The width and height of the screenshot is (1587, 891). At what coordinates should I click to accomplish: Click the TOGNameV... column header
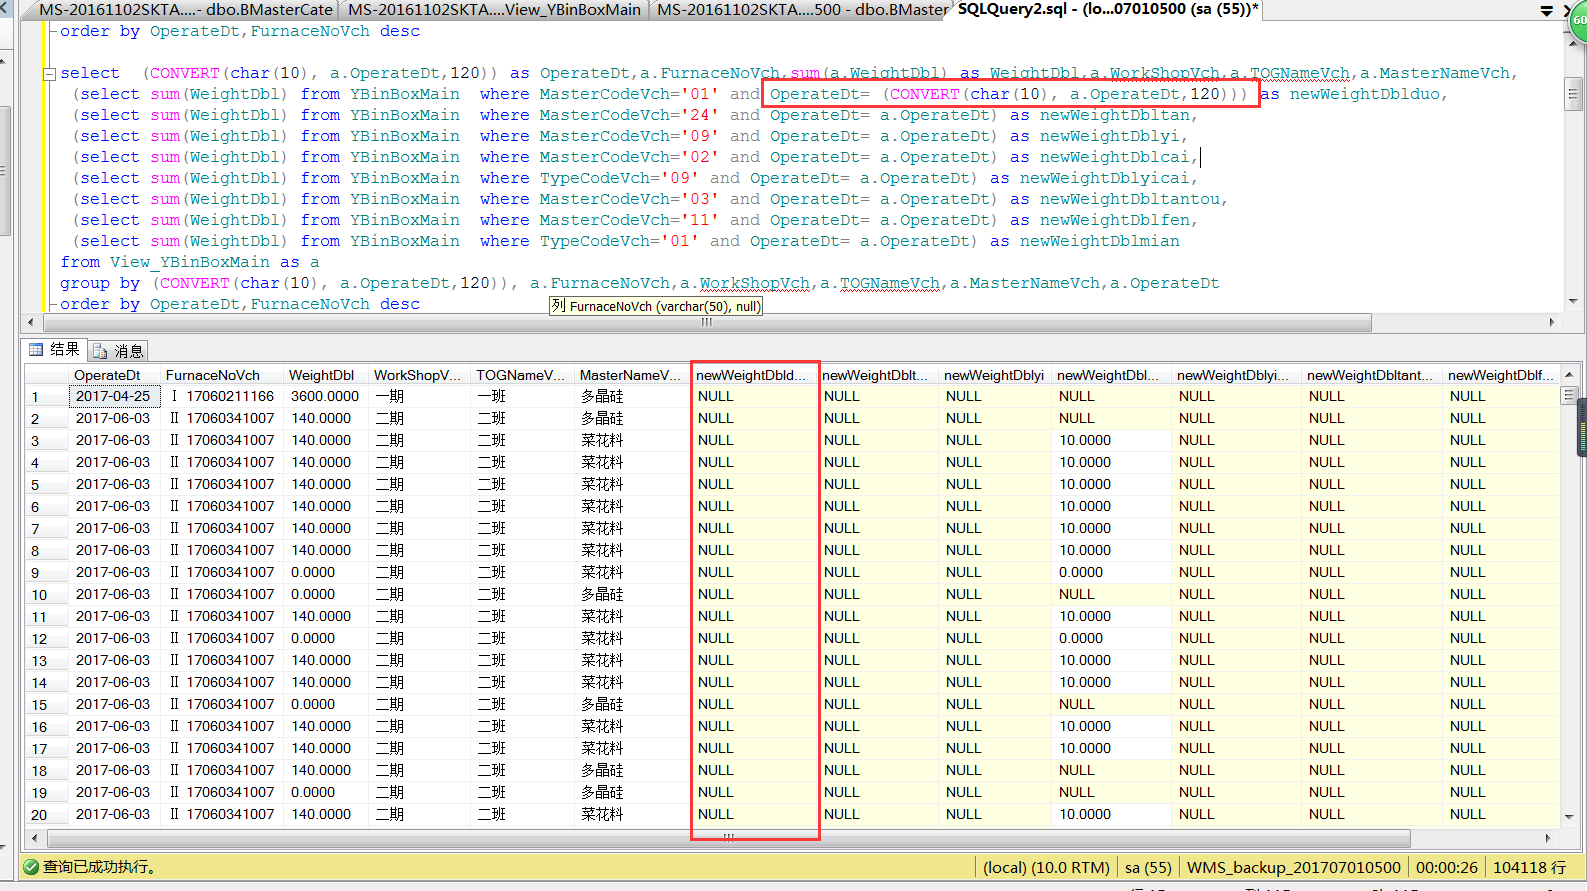pyautogui.click(x=523, y=375)
